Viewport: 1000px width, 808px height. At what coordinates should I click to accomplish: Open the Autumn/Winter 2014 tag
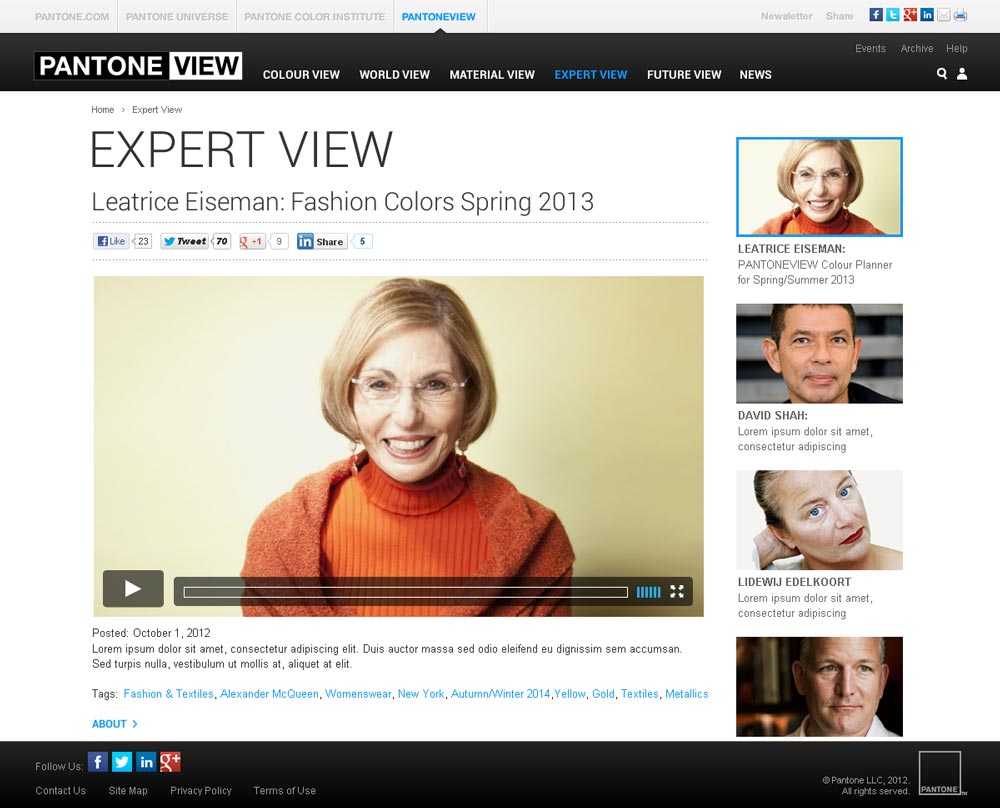point(501,694)
